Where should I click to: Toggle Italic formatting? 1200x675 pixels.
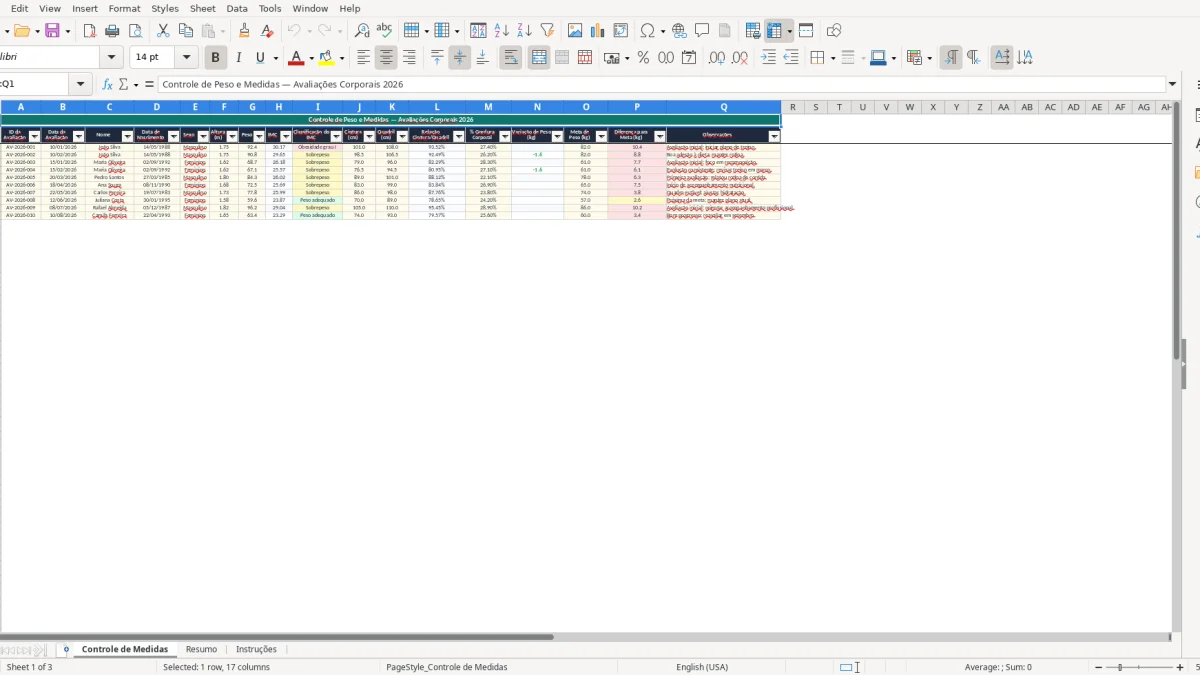(x=238, y=58)
